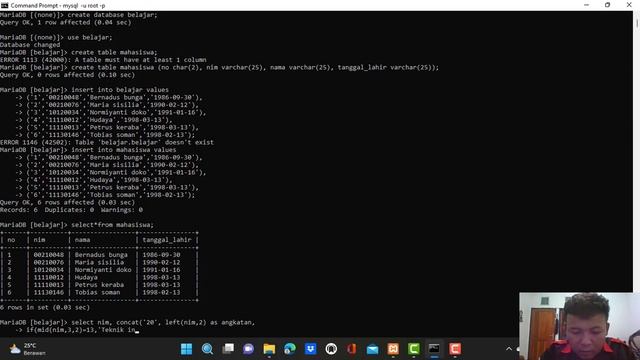Click '6 rows in set (0.03 sec)' line
The image size is (640, 360).
(45, 307)
